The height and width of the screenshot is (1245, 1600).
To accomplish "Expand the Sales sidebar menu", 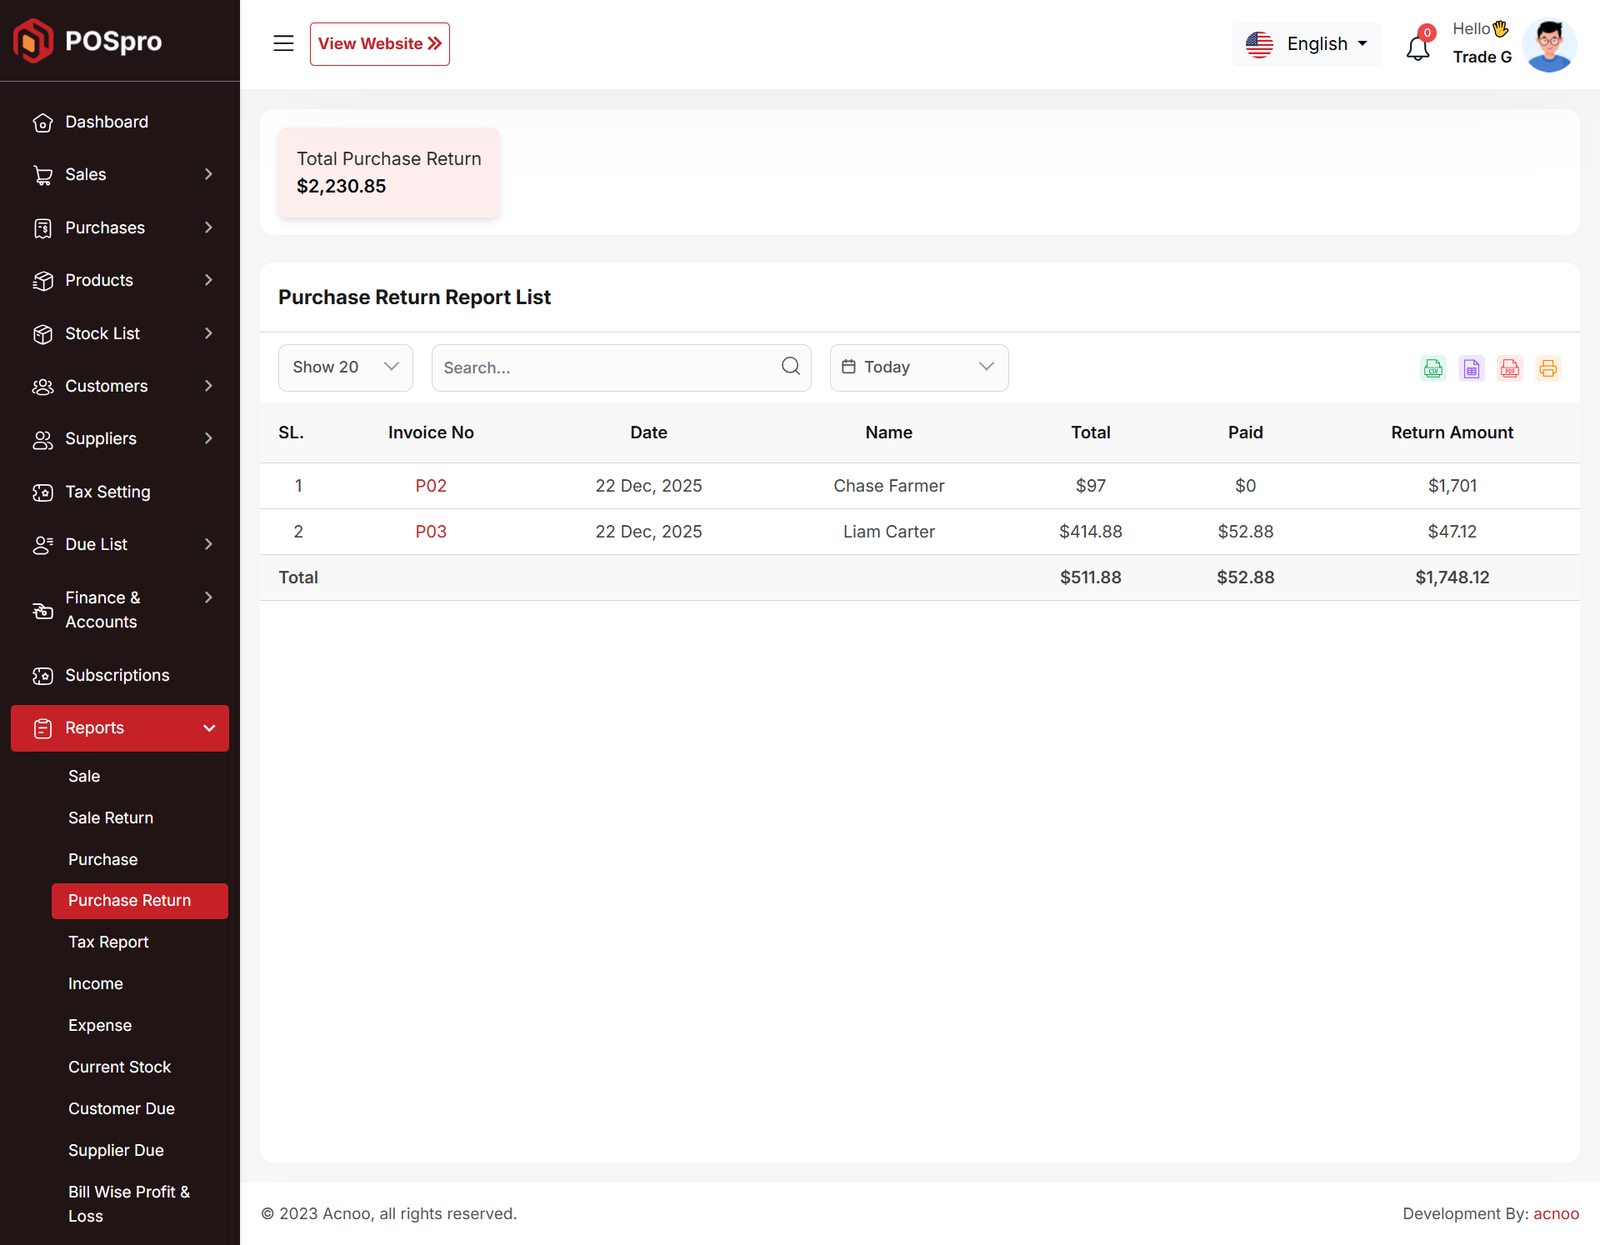I will (120, 175).
